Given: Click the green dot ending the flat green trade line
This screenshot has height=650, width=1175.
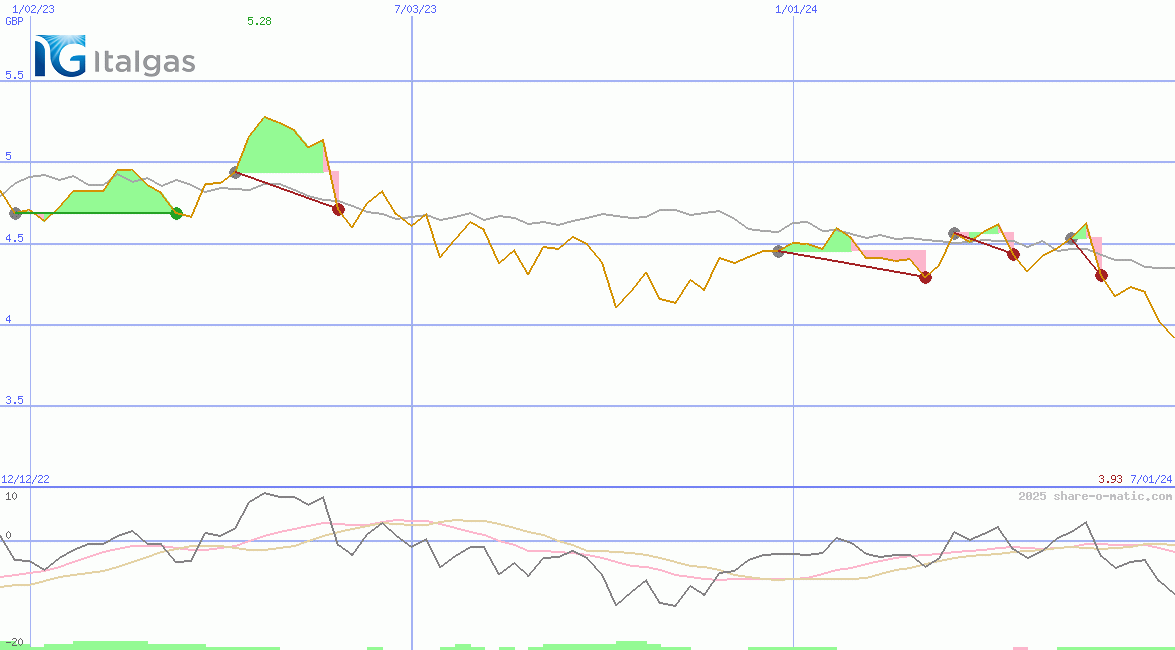Looking at the screenshot, I should [177, 213].
